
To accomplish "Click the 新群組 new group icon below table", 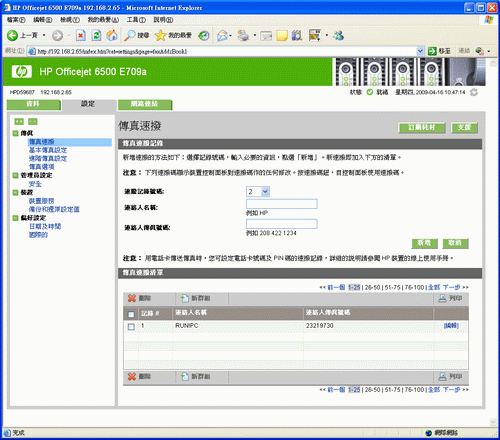I will (x=185, y=377).
